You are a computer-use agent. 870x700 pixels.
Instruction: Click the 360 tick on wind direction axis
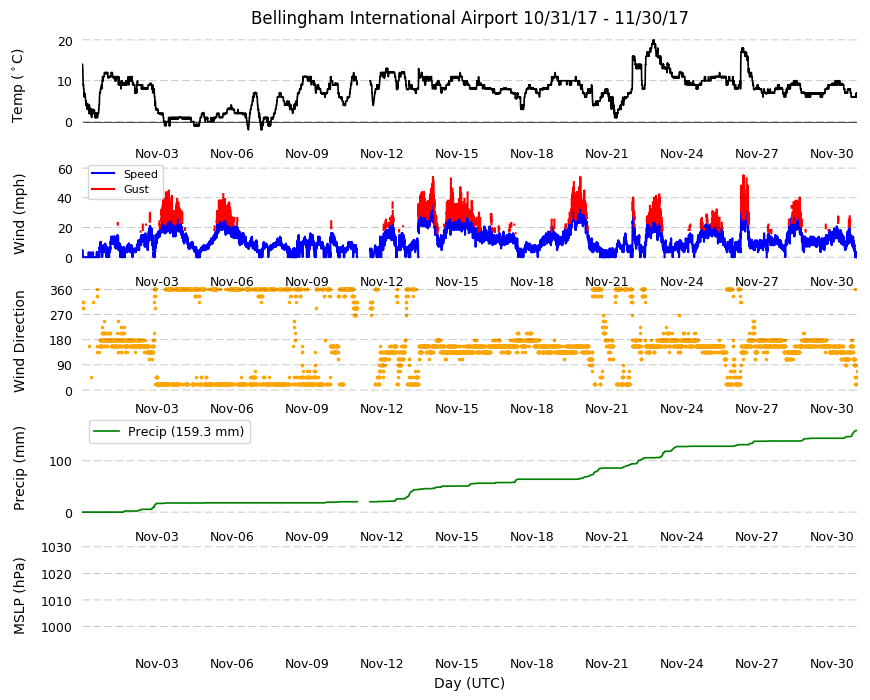click(x=61, y=291)
